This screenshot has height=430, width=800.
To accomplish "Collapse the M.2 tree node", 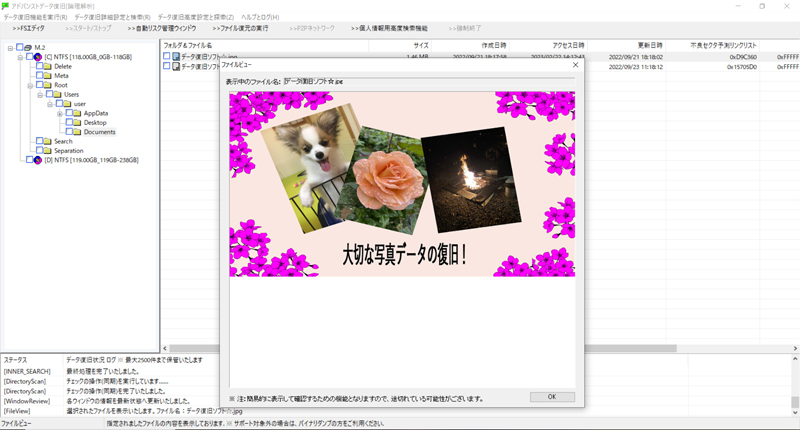I will point(10,48).
